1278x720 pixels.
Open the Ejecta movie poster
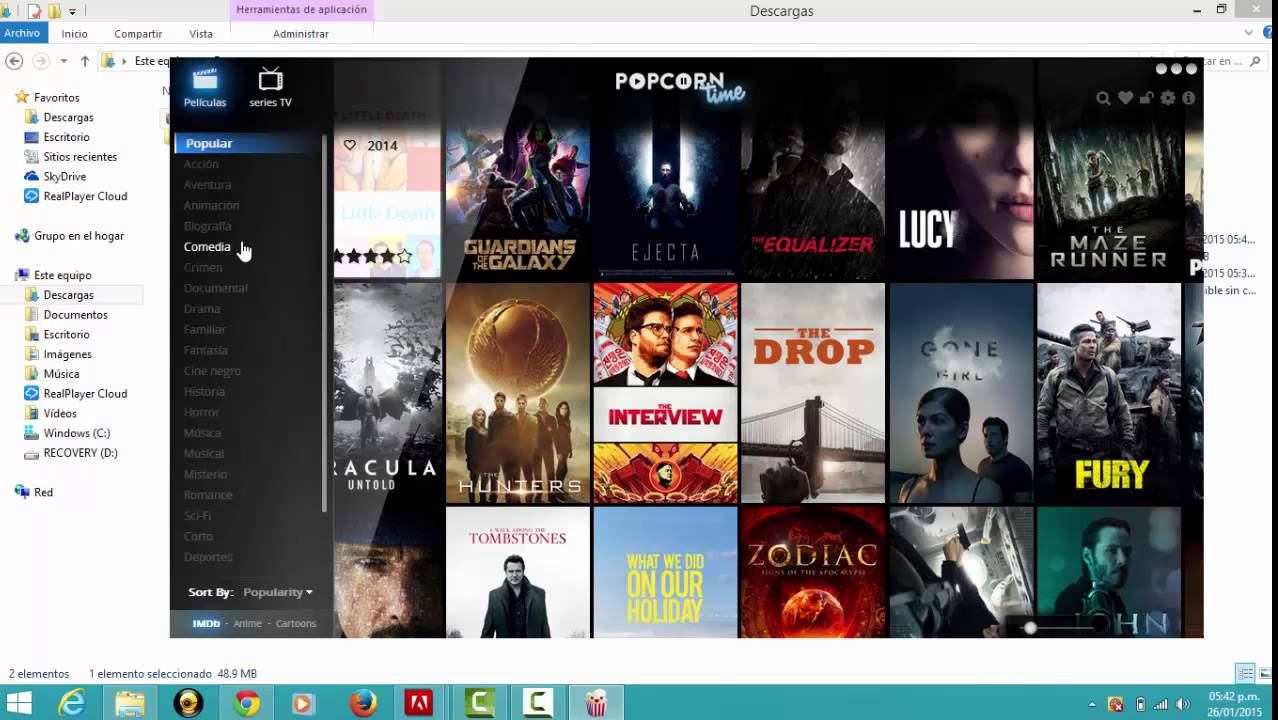pyautogui.click(x=665, y=188)
